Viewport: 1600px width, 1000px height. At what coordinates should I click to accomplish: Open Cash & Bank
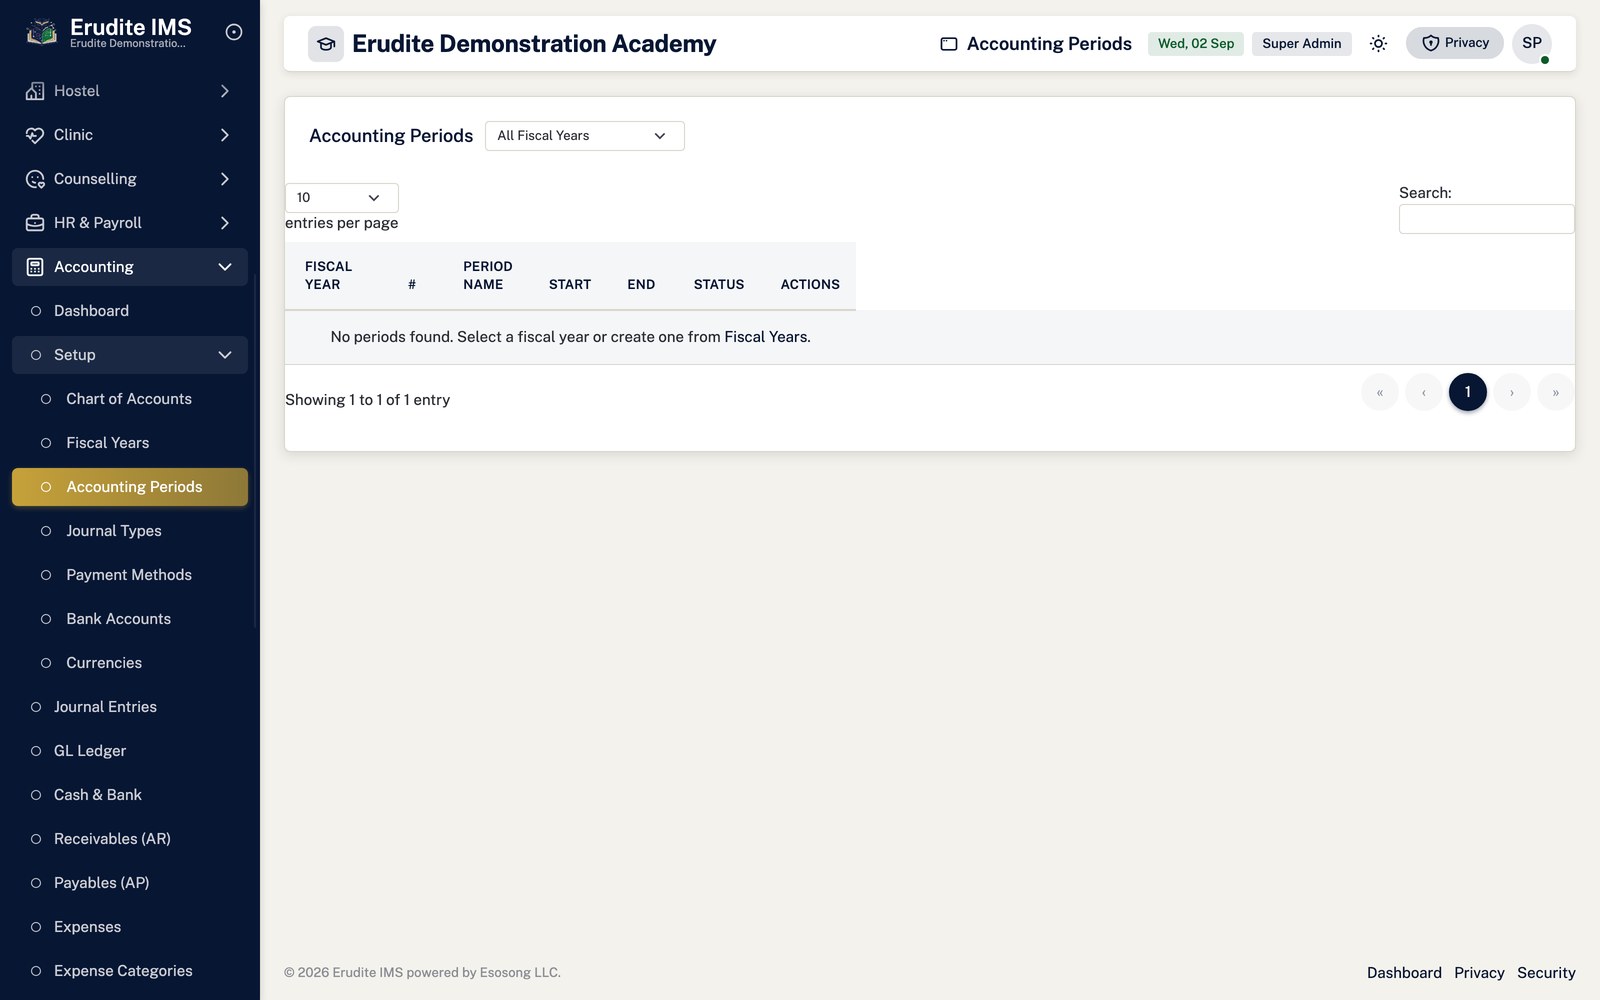[130, 795]
